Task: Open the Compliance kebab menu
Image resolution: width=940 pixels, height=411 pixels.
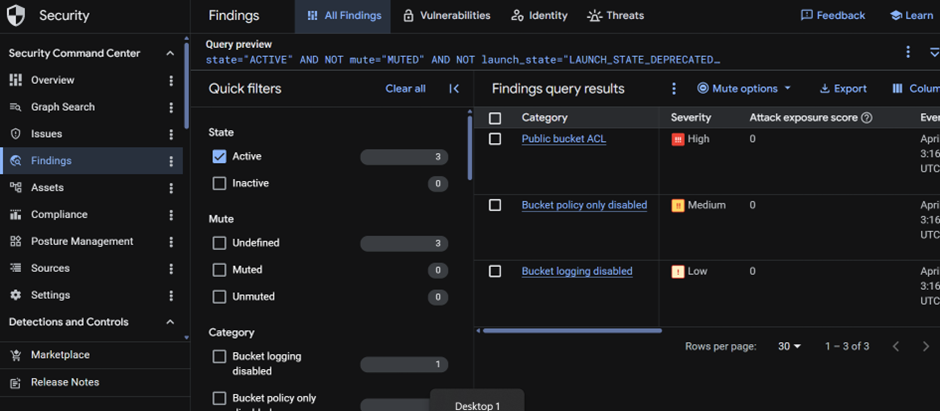Action: point(171,214)
